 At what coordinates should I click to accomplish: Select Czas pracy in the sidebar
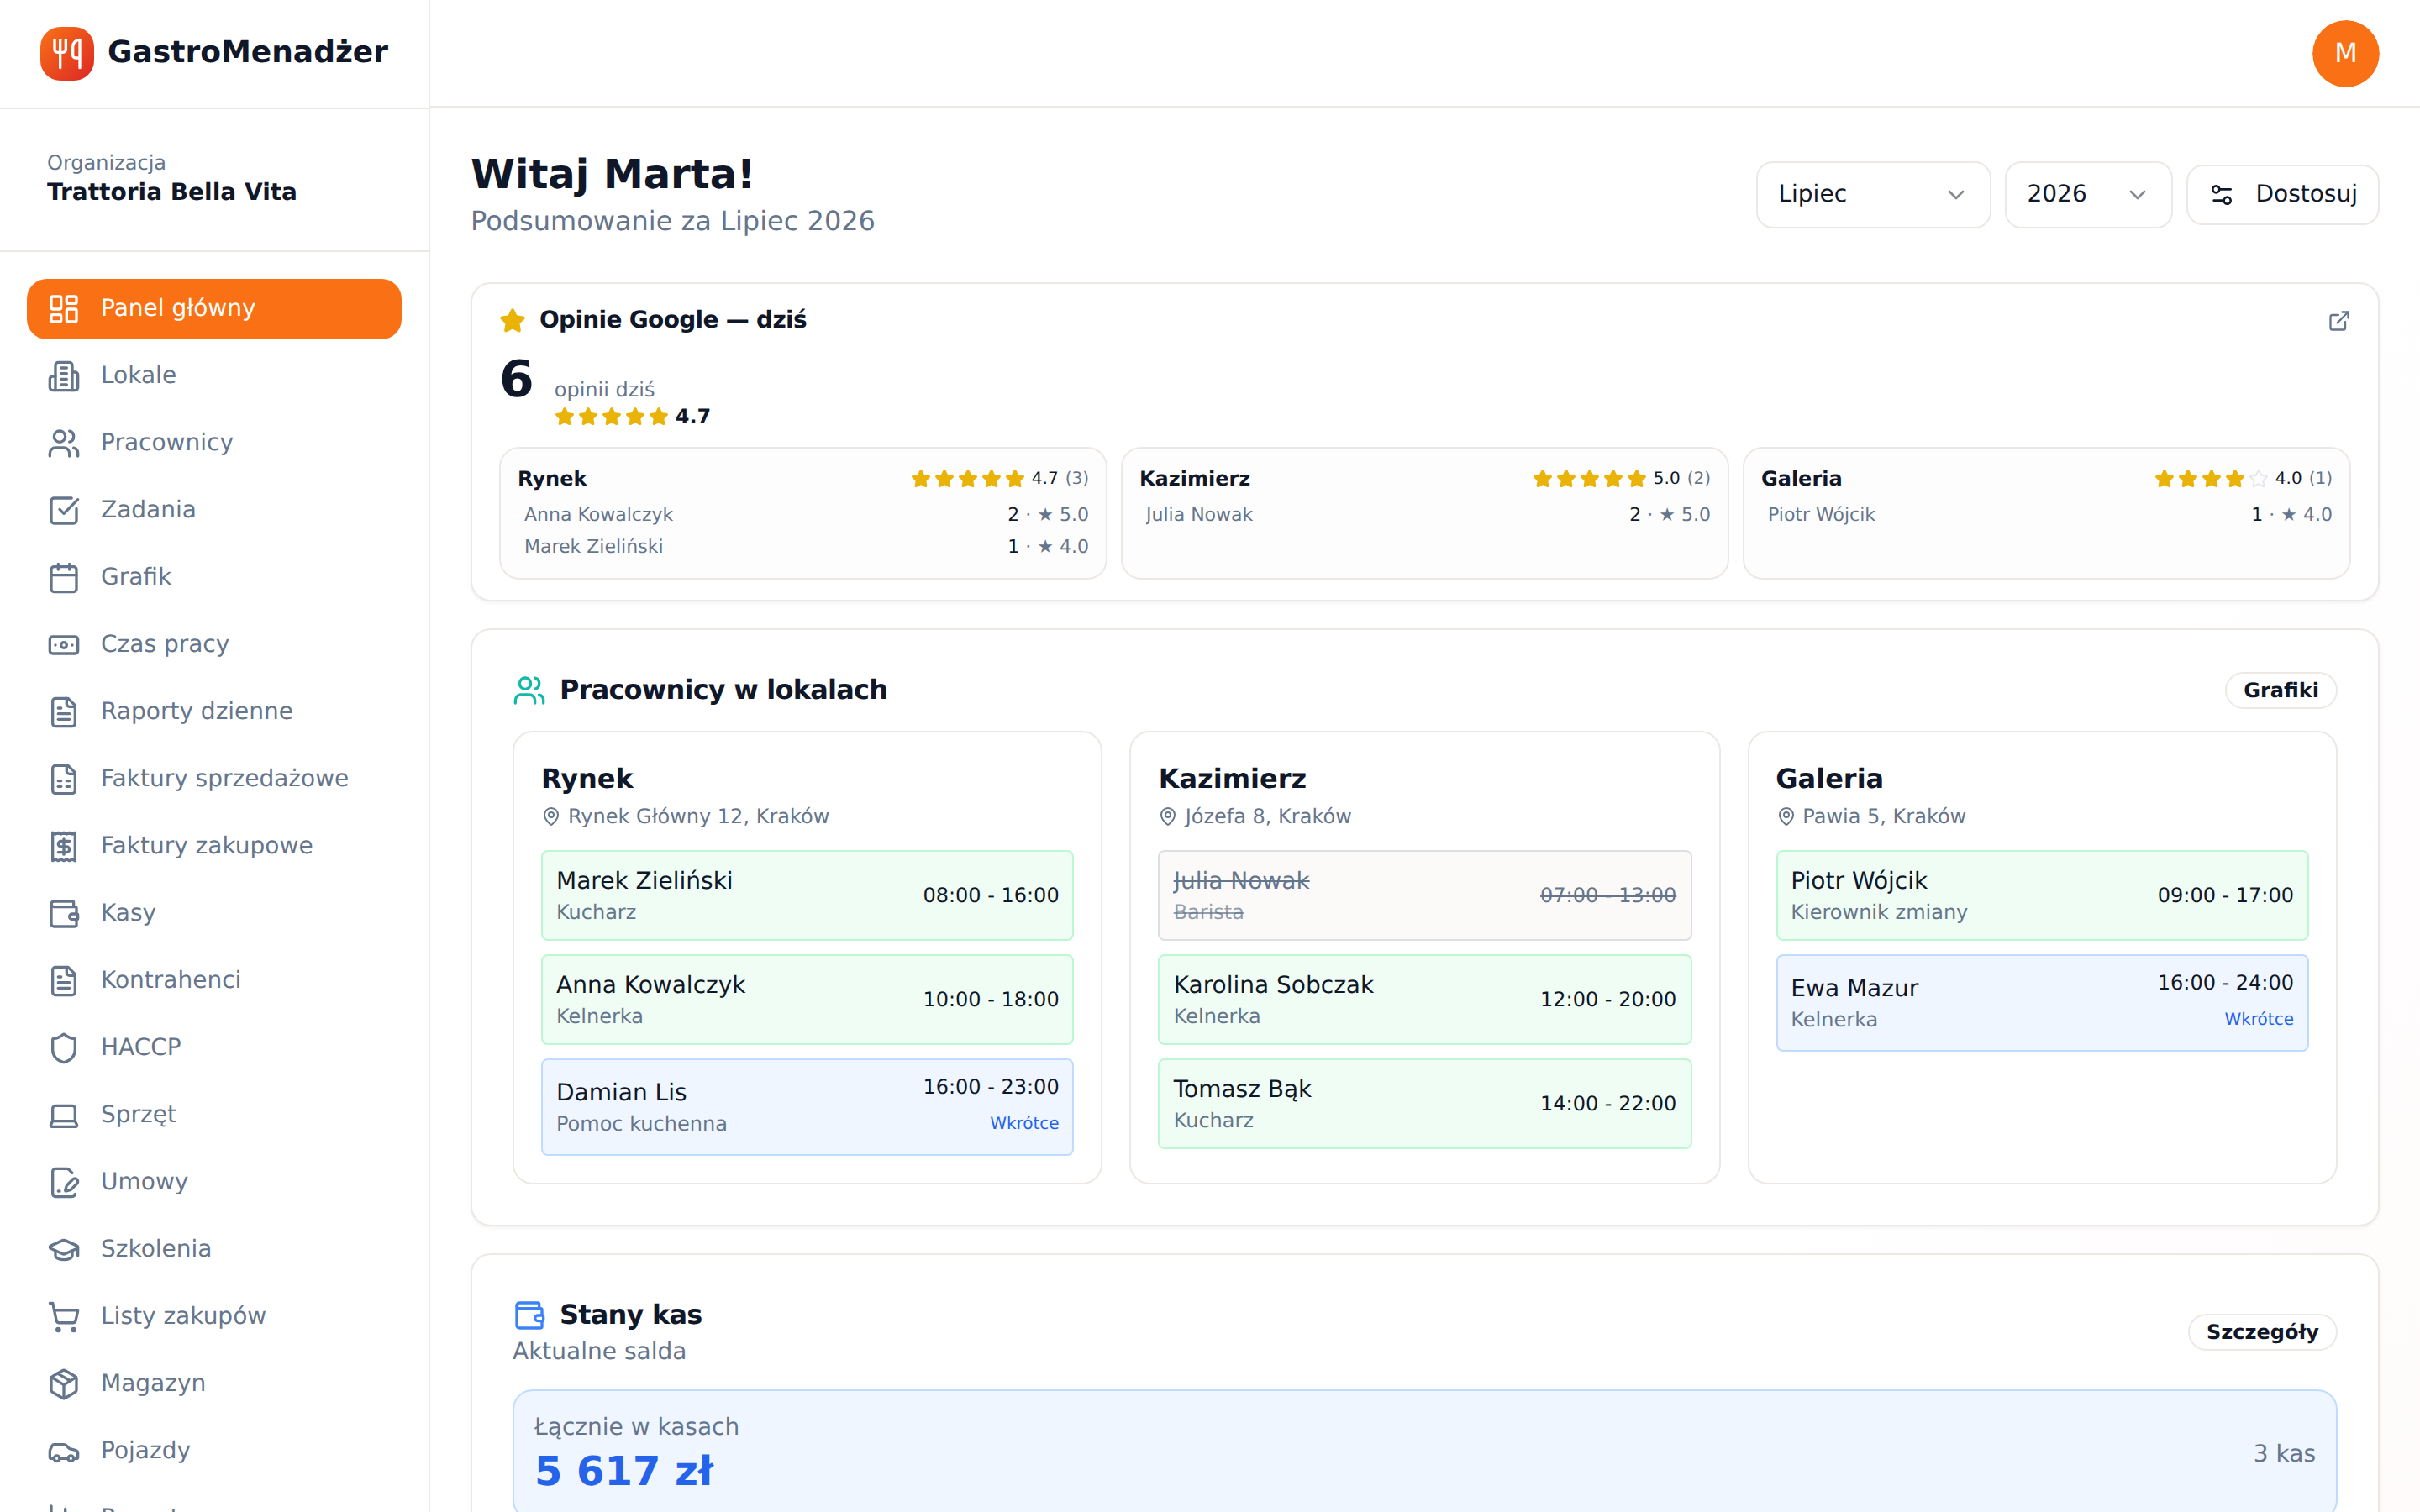click(x=214, y=645)
